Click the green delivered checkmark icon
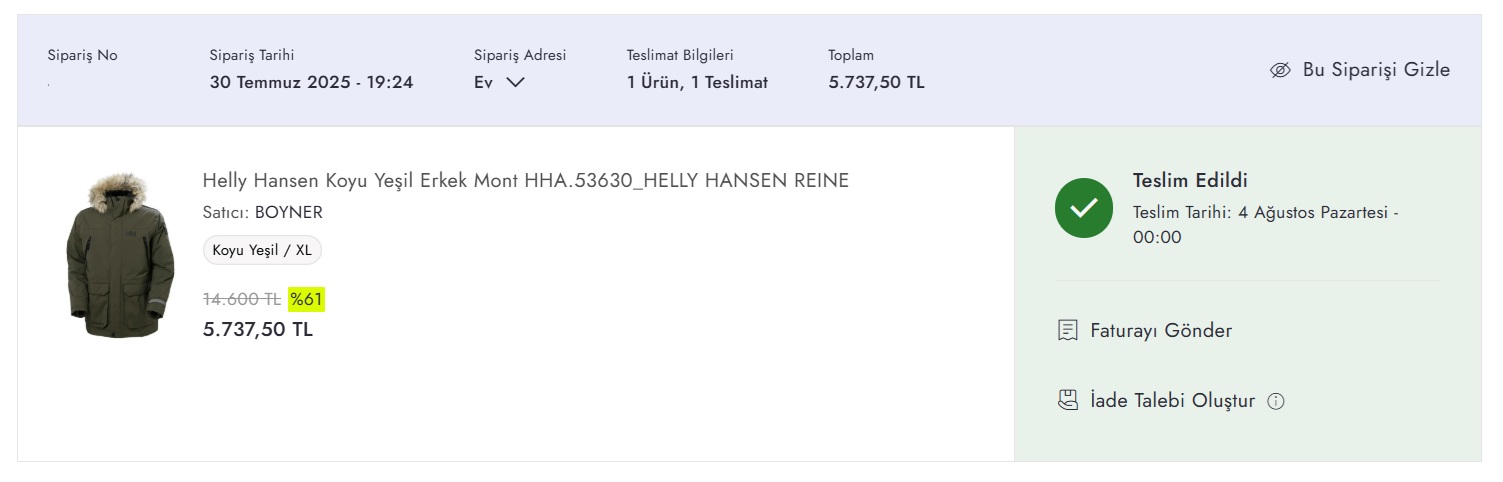This screenshot has width=1503, height=482. point(1084,208)
